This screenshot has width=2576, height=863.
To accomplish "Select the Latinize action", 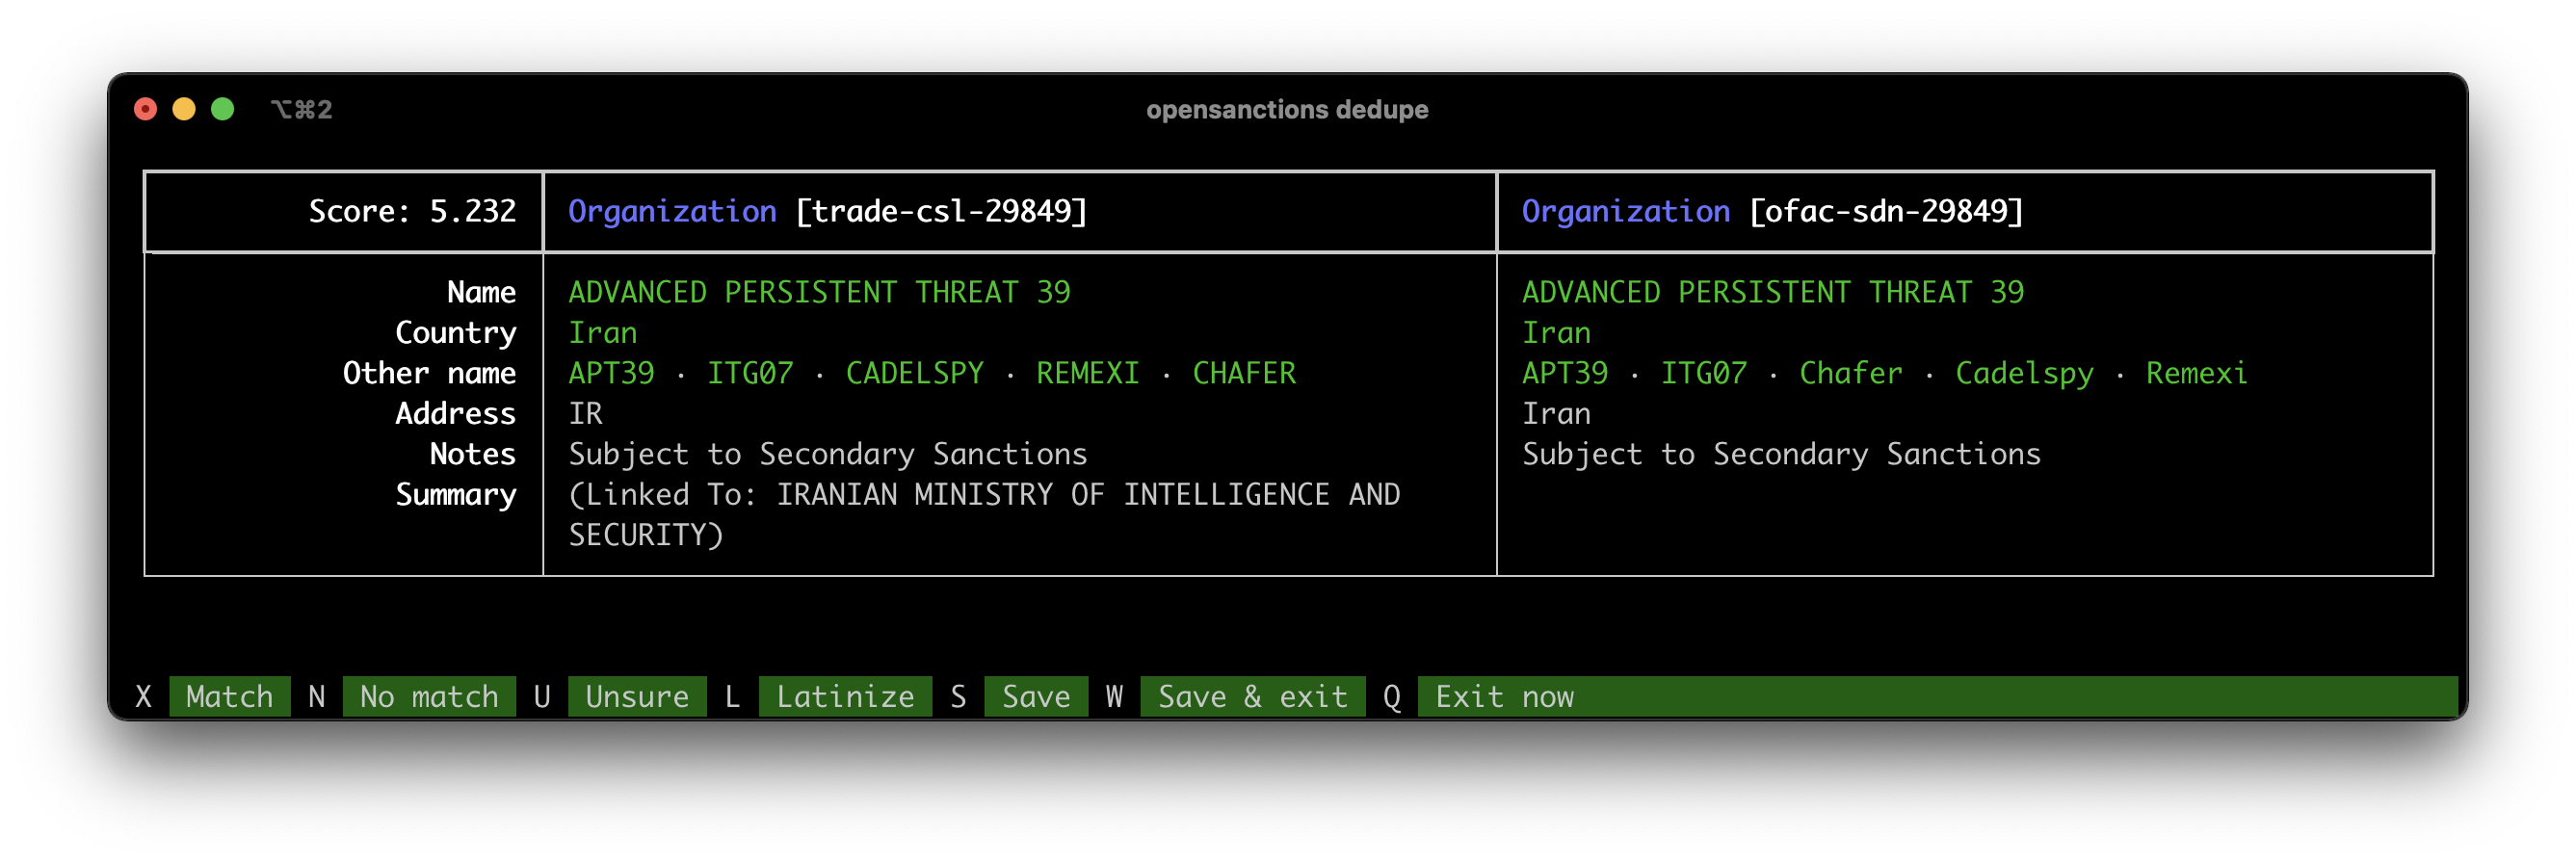I will (x=845, y=696).
